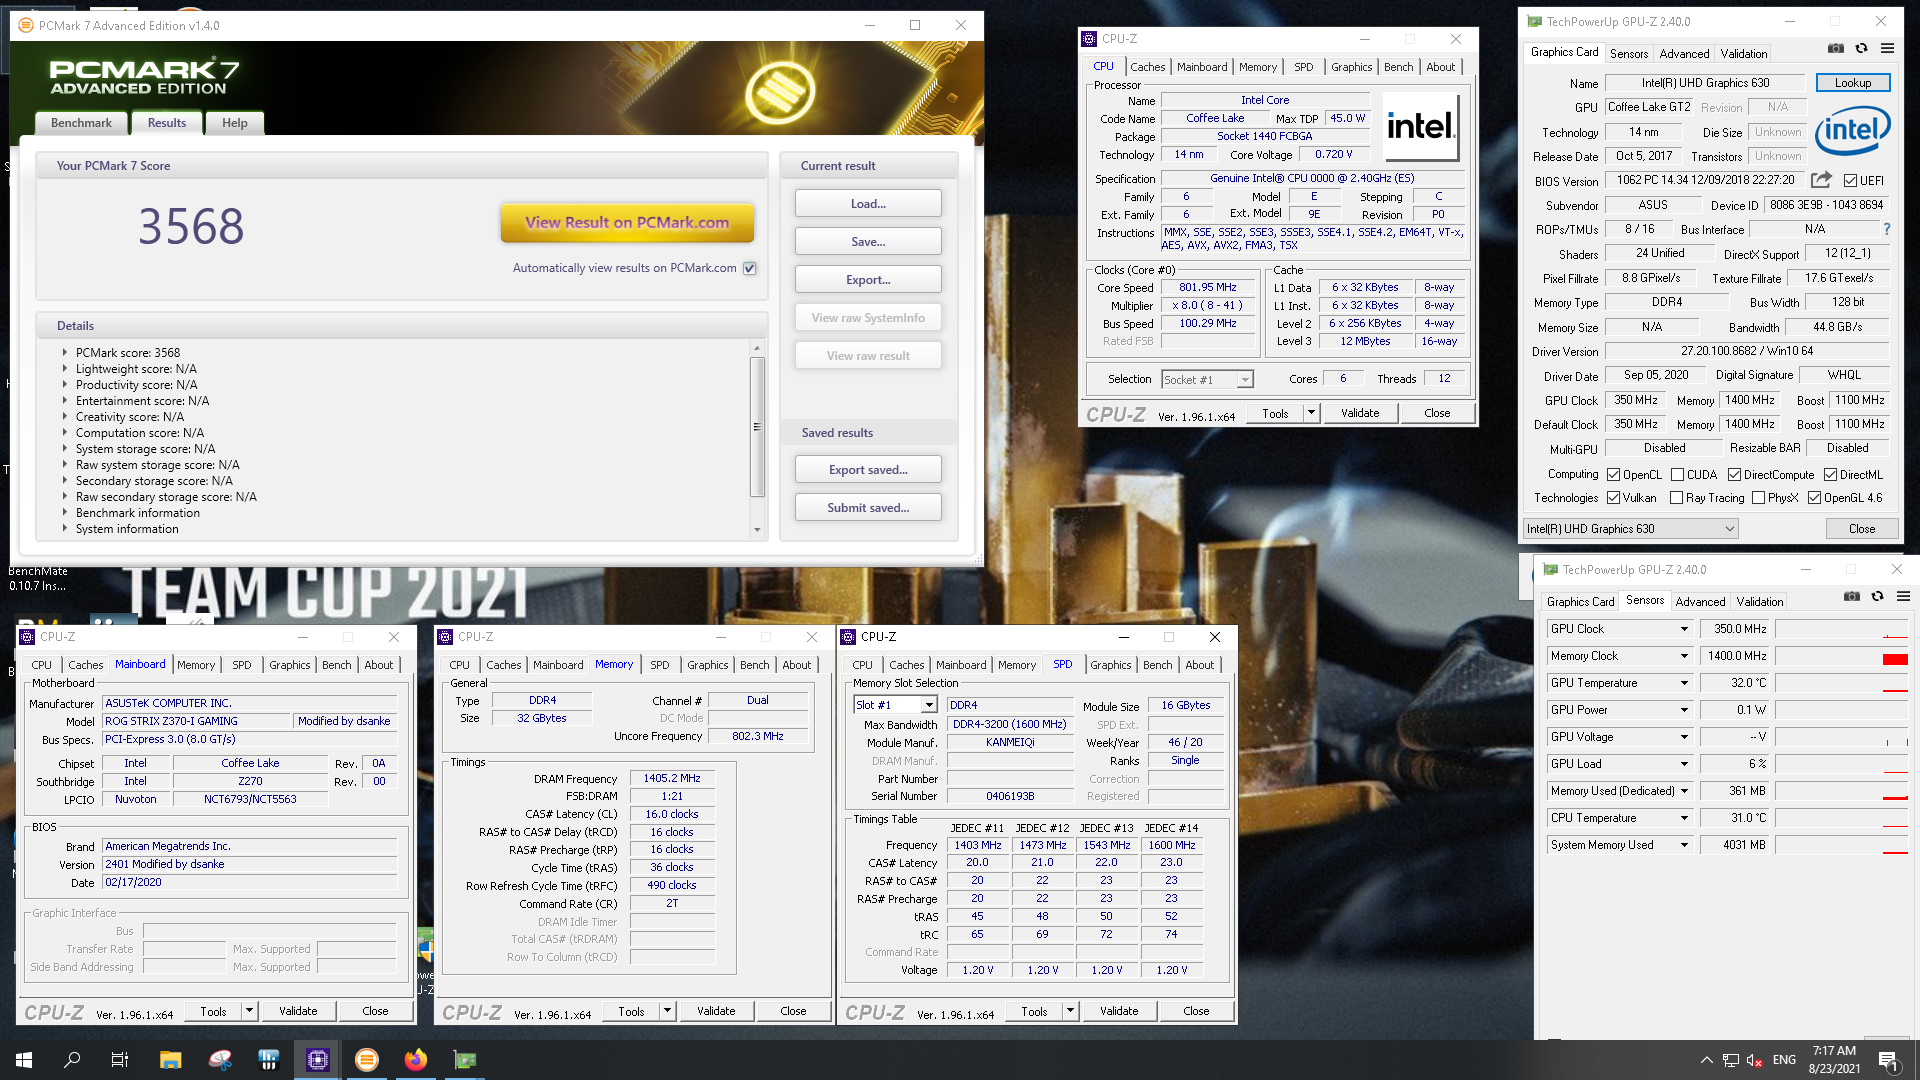Toggle the CUDA checkbox
The height and width of the screenshot is (1080, 1920).
[1677, 475]
